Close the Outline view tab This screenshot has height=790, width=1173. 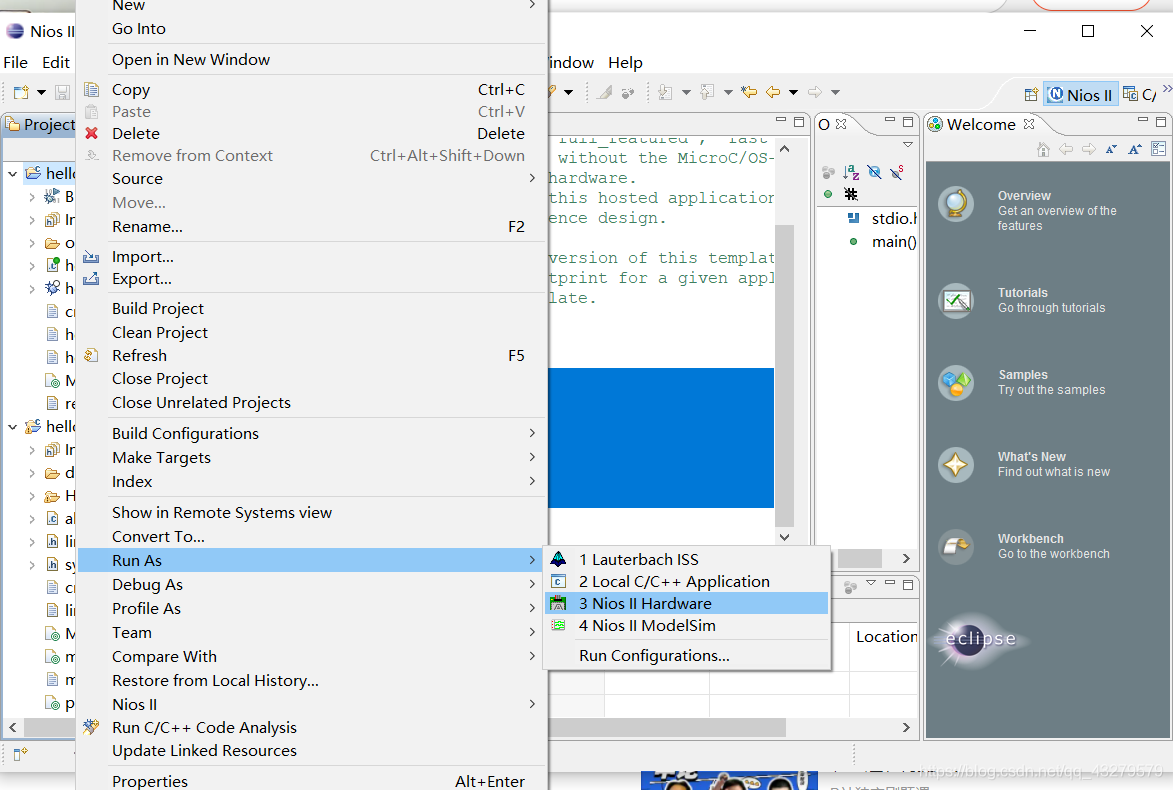841,124
